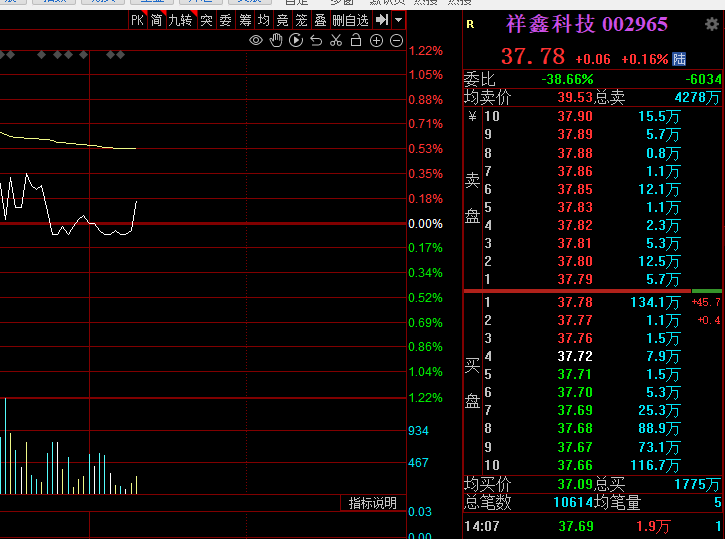This screenshot has height=539, width=725.
Task: Open settings gear next to 祥鑫科技
Action: 712,24
